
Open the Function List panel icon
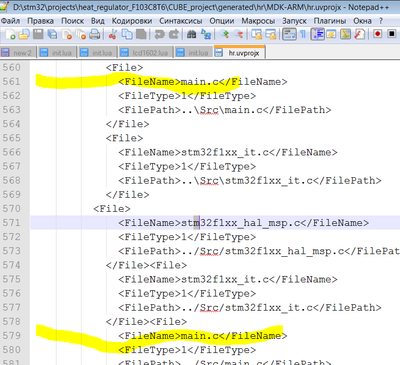pyautogui.click(x=359, y=34)
